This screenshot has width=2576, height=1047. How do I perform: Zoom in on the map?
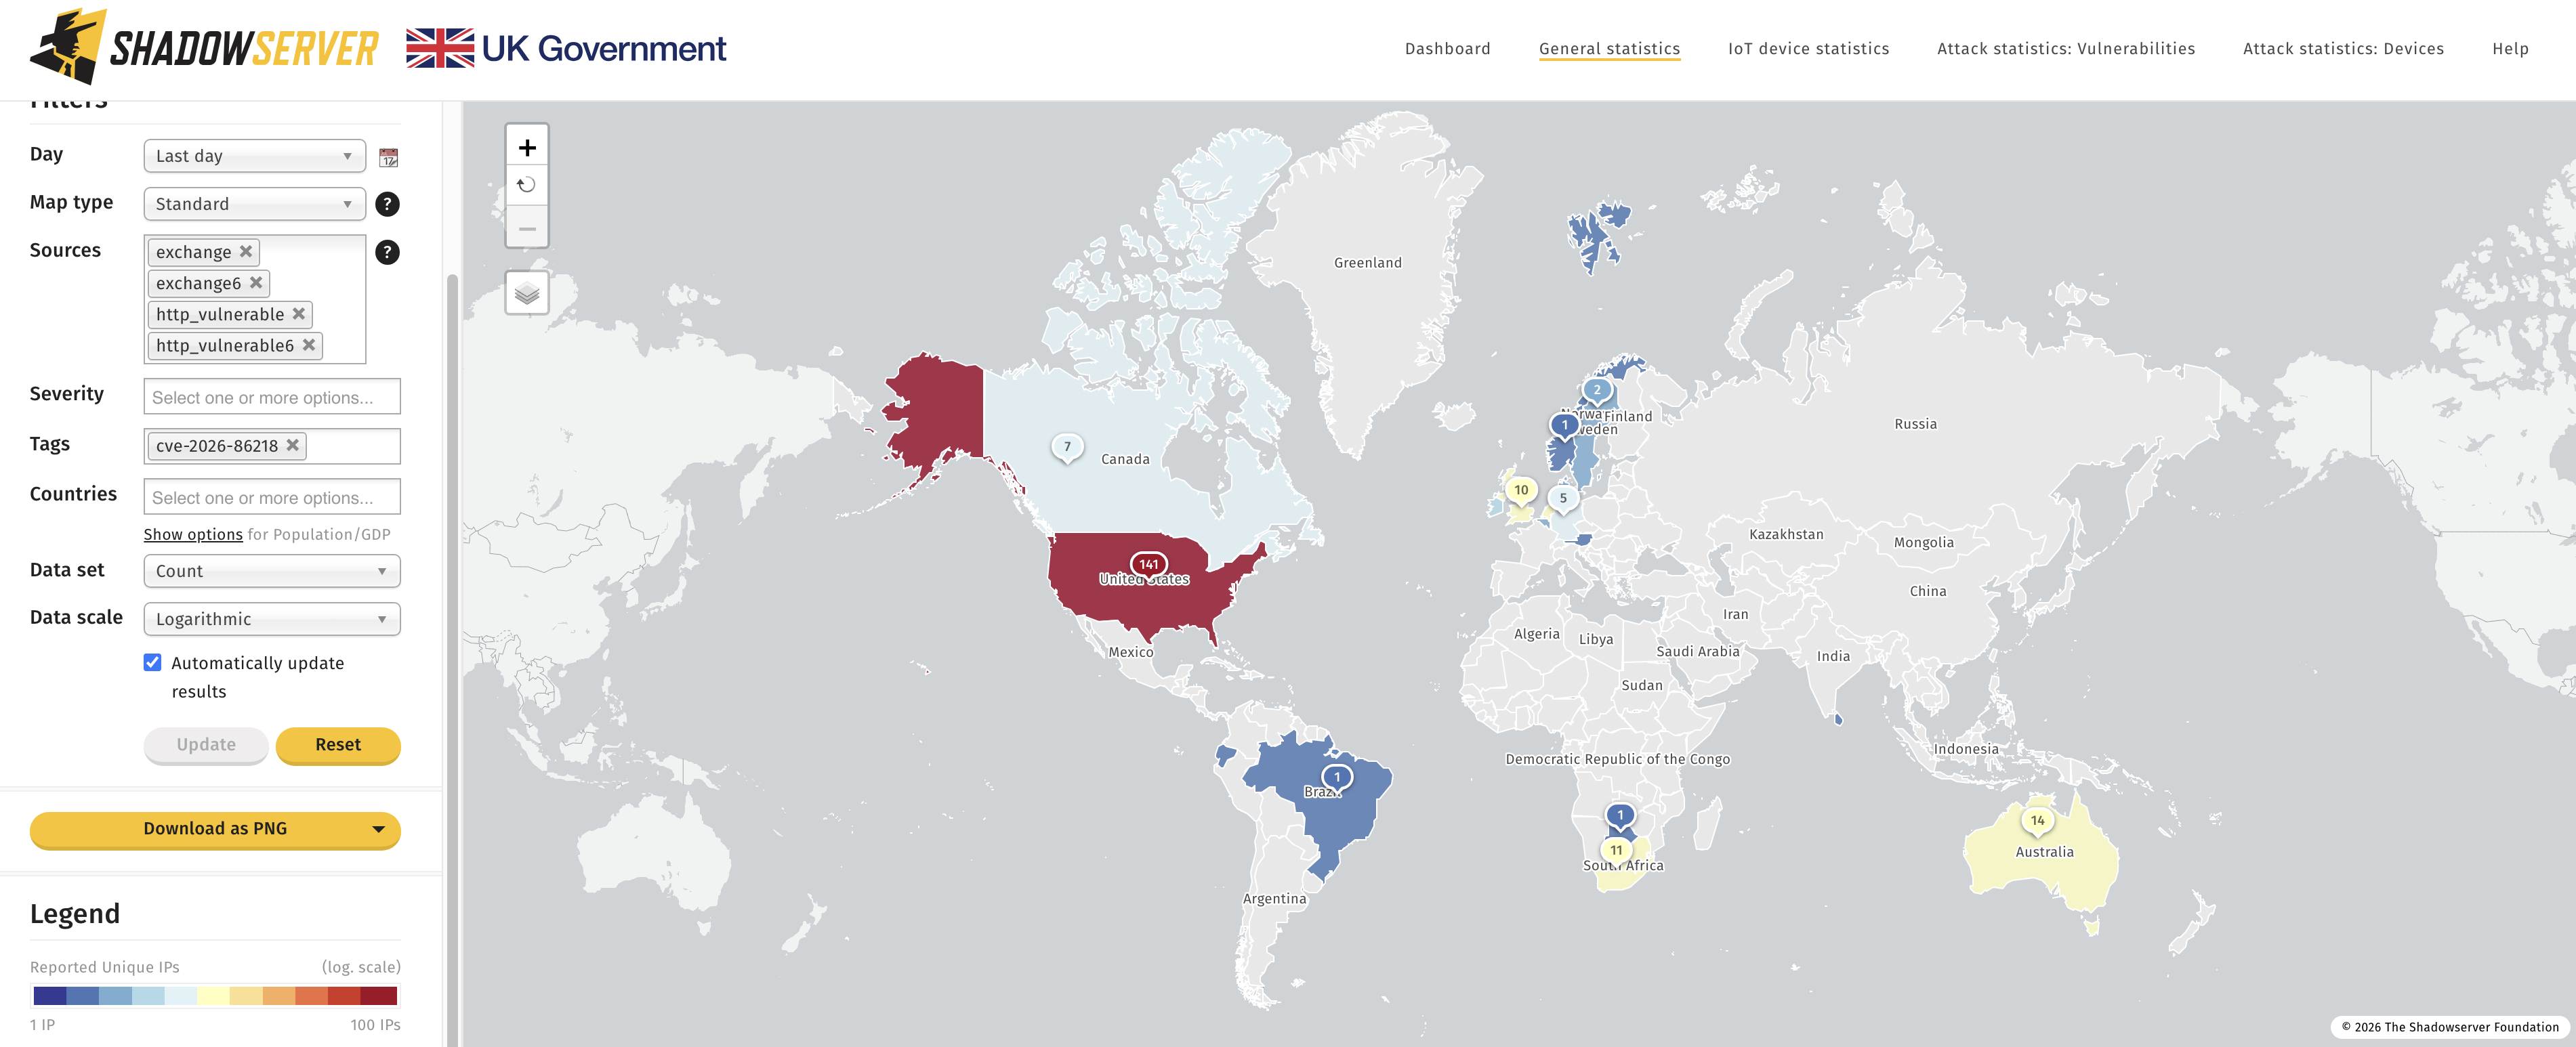coord(527,148)
